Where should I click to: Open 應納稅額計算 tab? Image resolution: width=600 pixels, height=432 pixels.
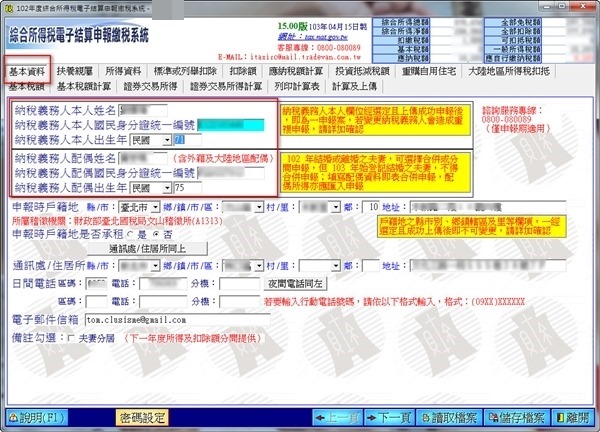[296, 71]
